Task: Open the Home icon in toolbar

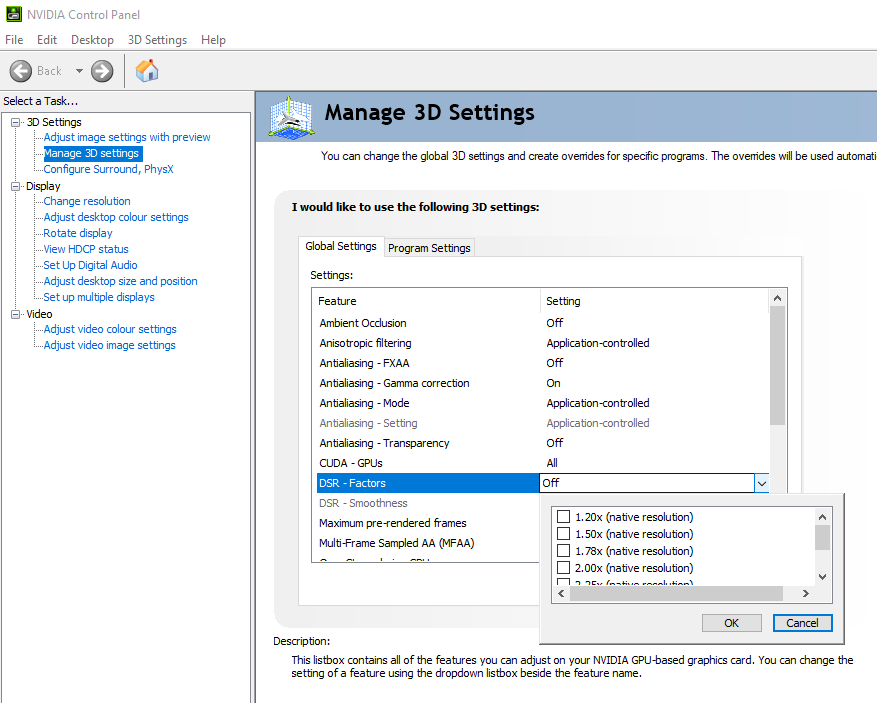Action: pyautogui.click(x=147, y=70)
